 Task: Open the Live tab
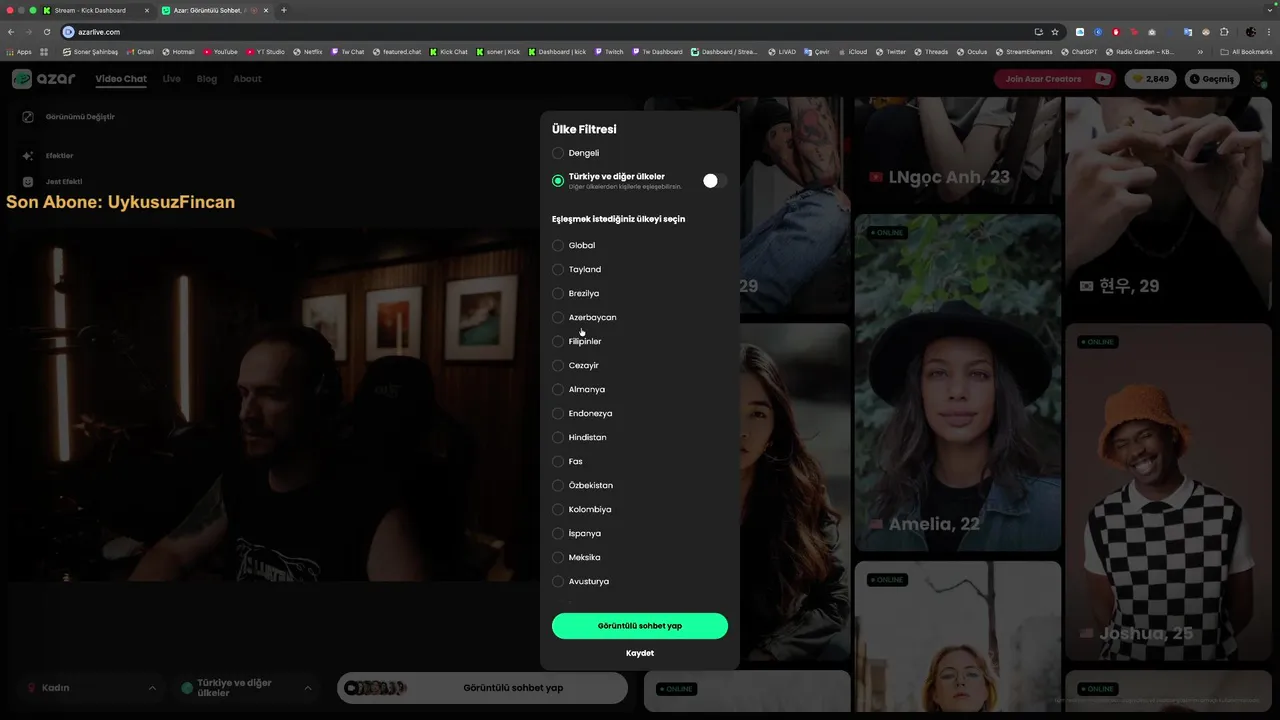click(x=172, y=79)
